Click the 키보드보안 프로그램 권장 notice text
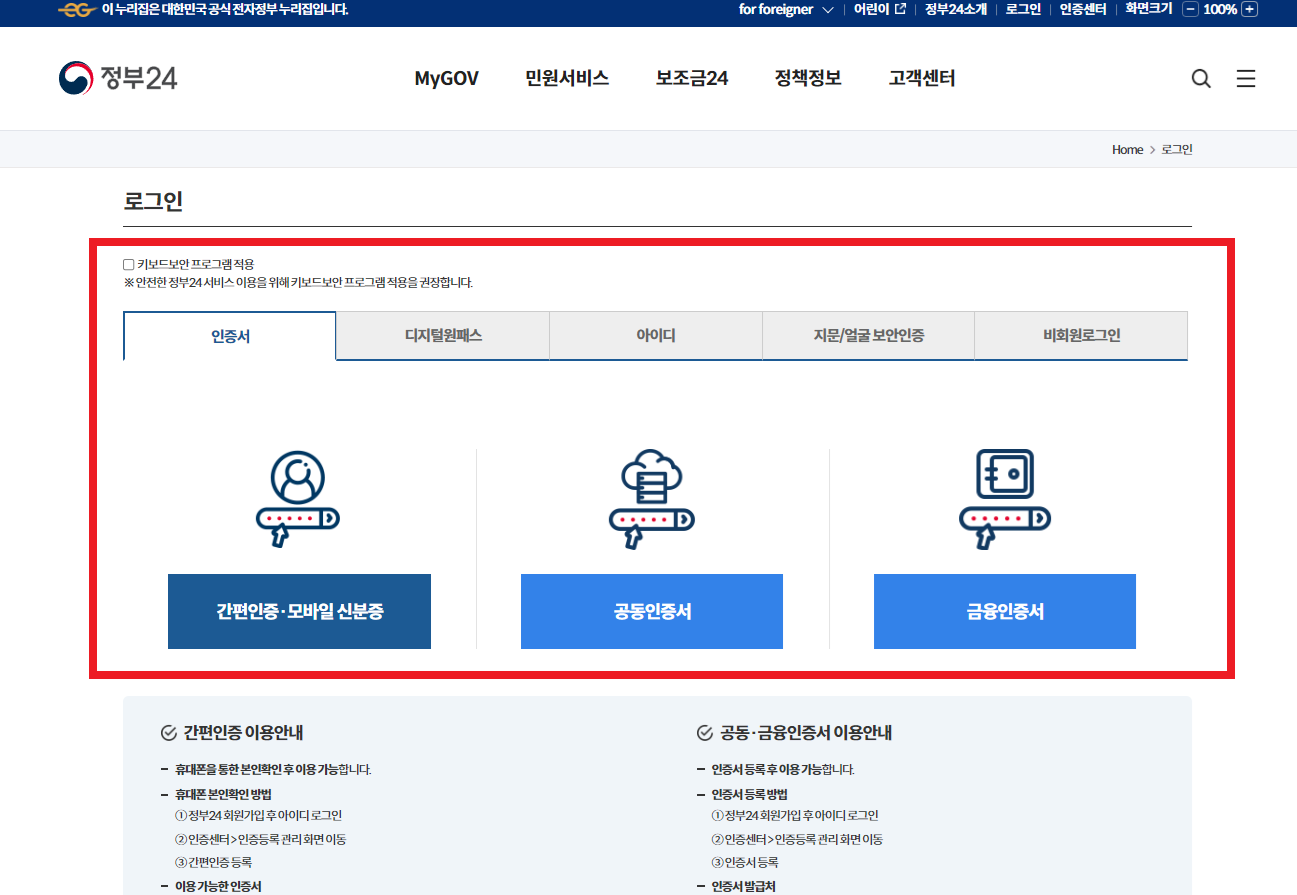This screenshot has width=1297, height=895. 298,283
